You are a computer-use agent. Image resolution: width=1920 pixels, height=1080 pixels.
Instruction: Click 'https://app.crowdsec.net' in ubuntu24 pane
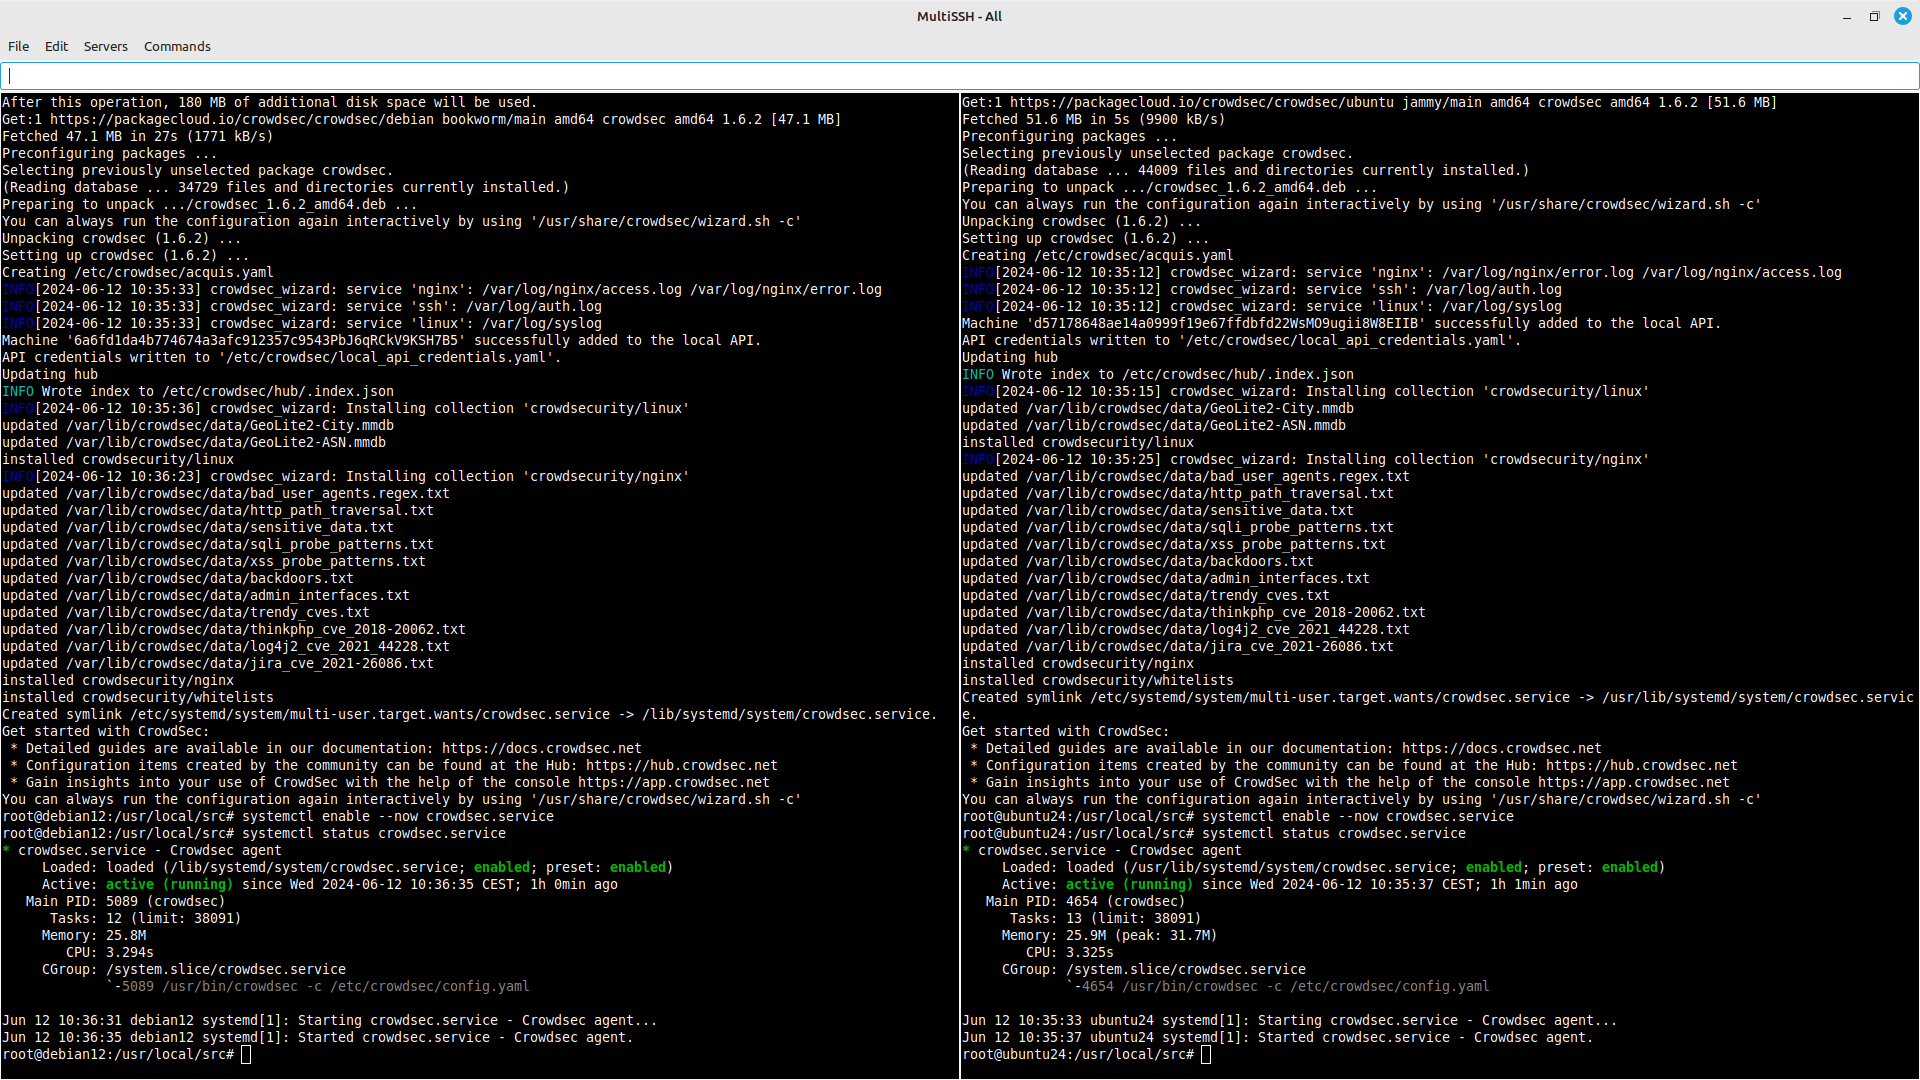(x=1634, y=782)
